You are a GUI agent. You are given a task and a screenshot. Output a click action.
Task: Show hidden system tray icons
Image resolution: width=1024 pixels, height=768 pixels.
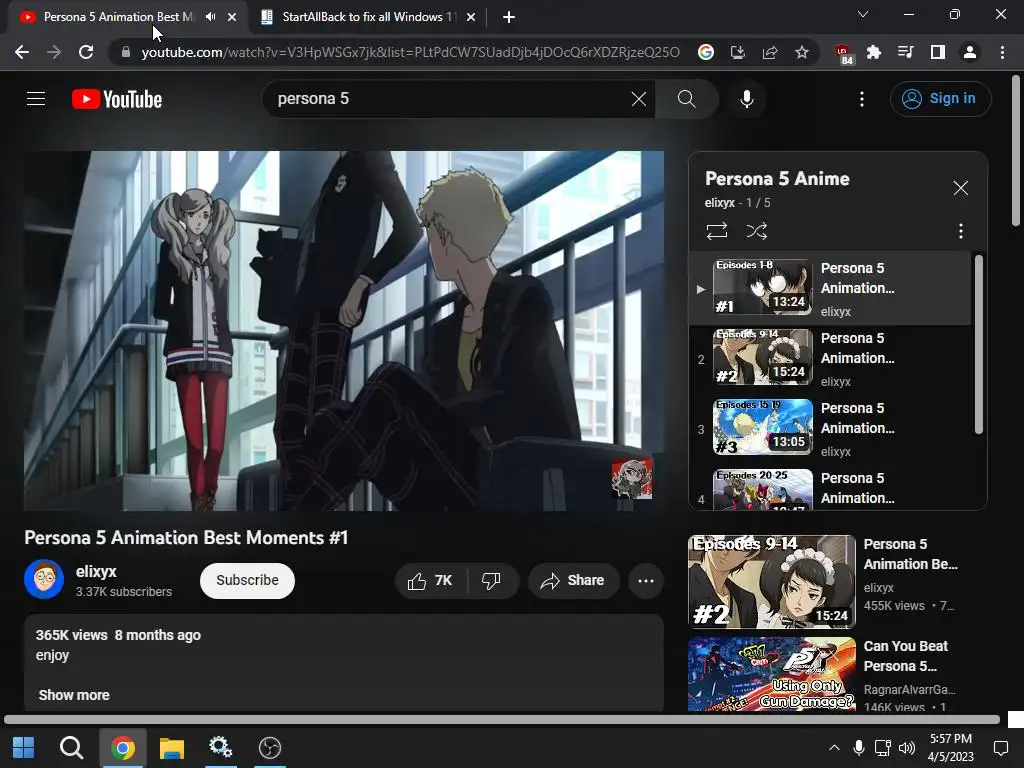(834, 747)
